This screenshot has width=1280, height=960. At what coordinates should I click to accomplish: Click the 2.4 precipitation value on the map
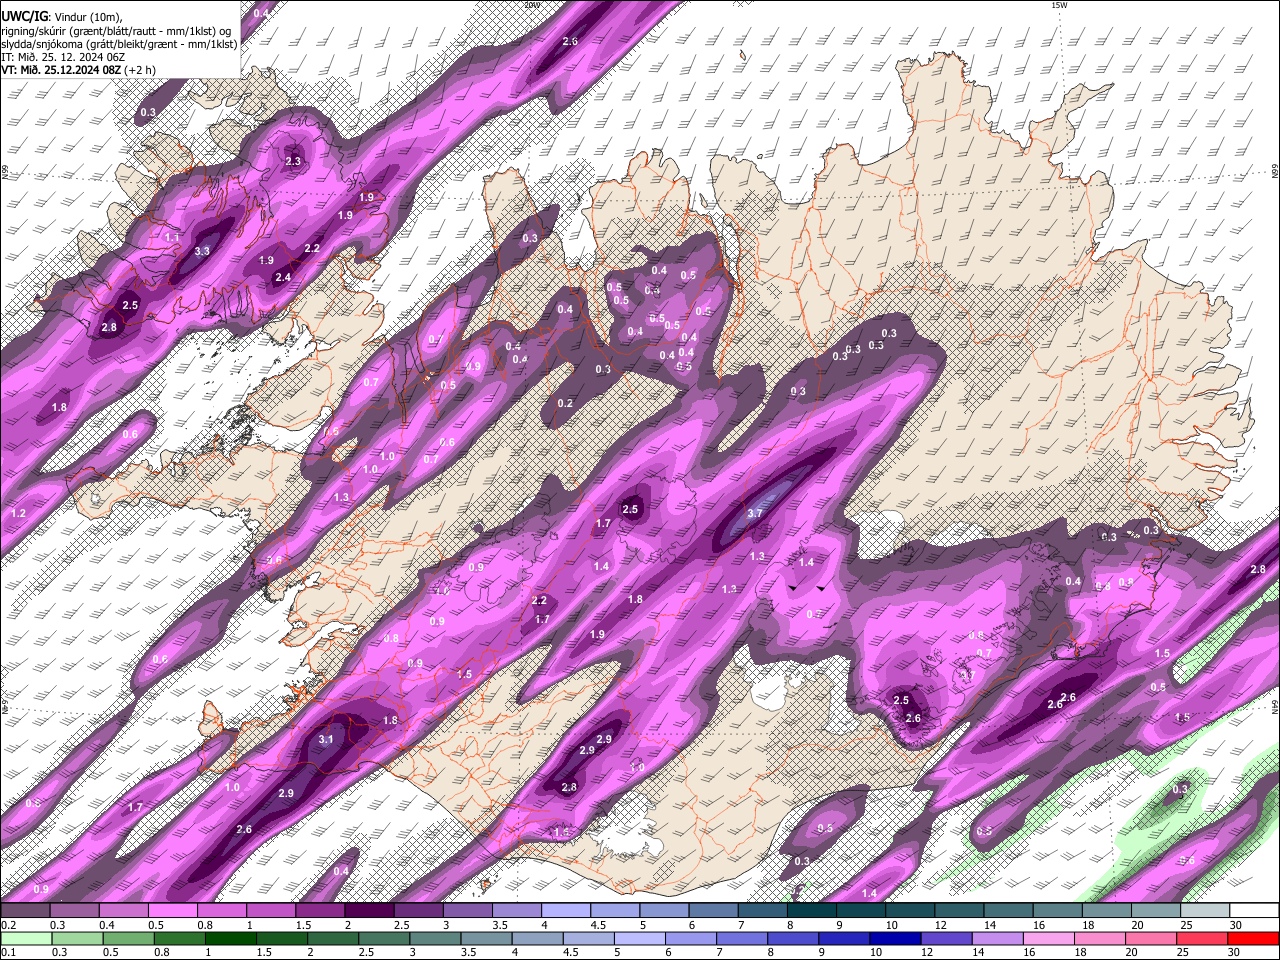click(x=283, y=278)
